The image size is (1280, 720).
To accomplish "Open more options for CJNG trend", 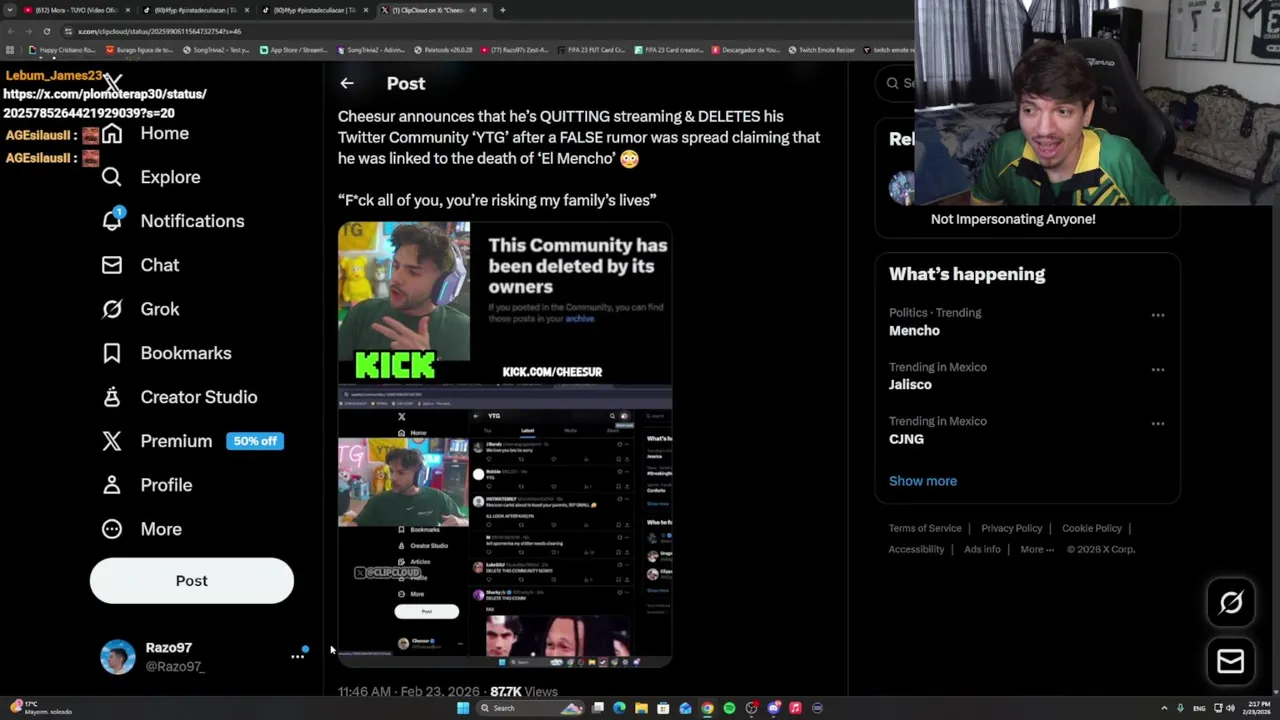I will click(1157, 423).
